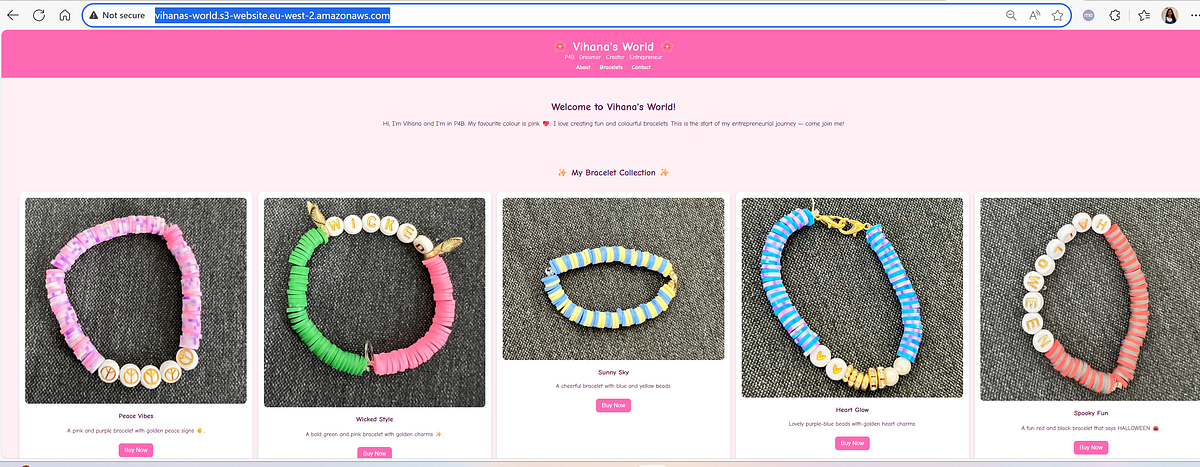Click Buy Now under Sunny Sky
Viewport: 1200px width, 467px height.
coord(613,405)
